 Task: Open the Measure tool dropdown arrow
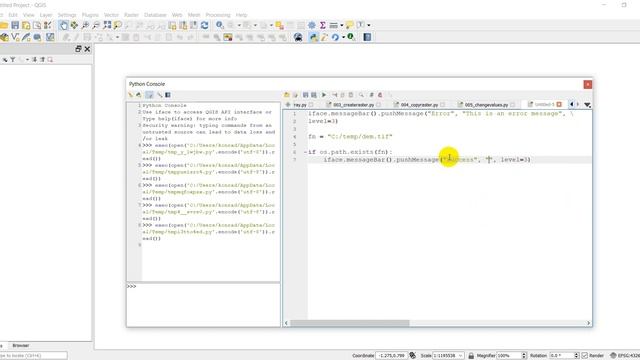coord(342,25)
